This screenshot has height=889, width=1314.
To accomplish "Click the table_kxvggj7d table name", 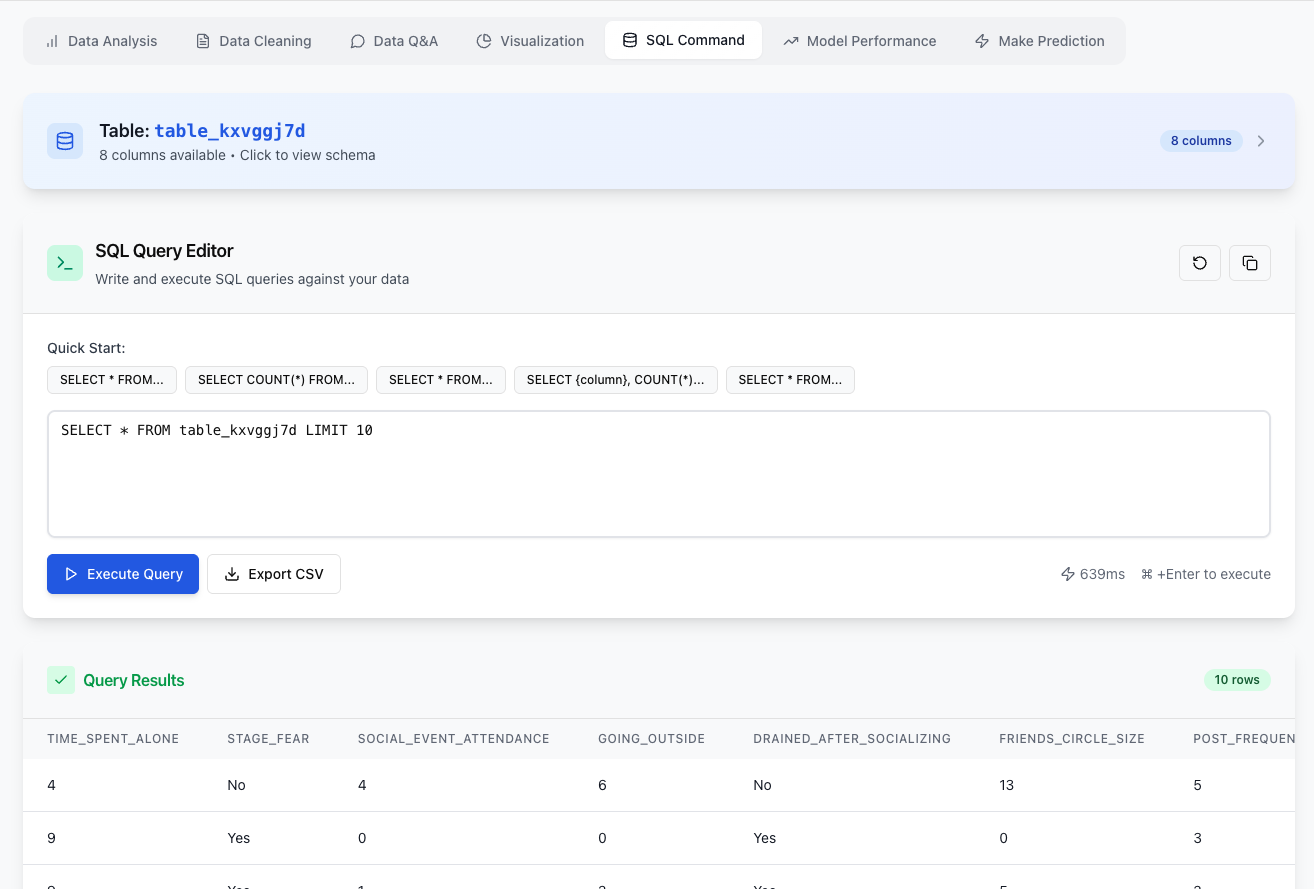I will [230, 131].
